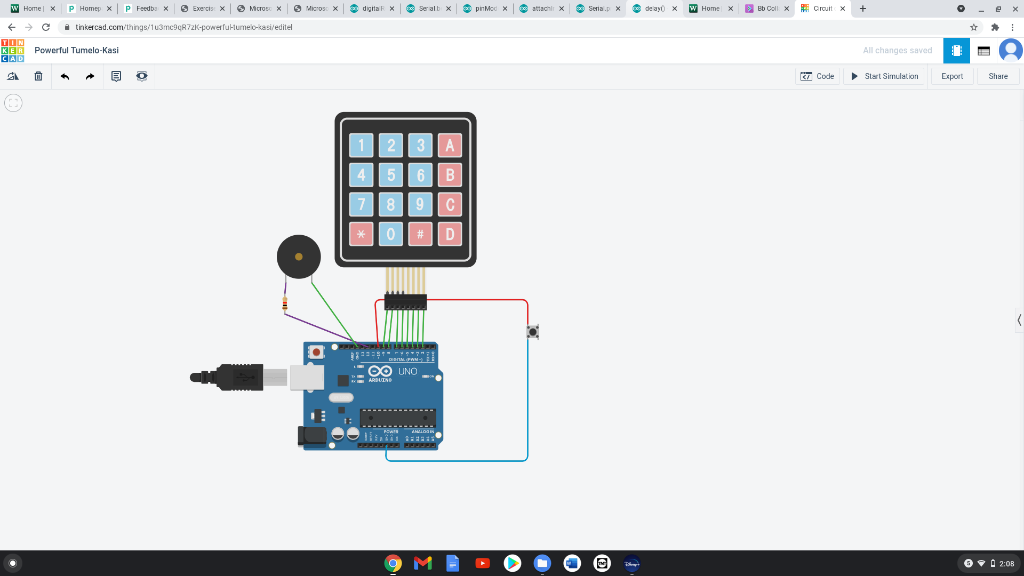Open system tray clock status area
Viewport: 1024px width, 576px height.
click(x=989, y=563)
